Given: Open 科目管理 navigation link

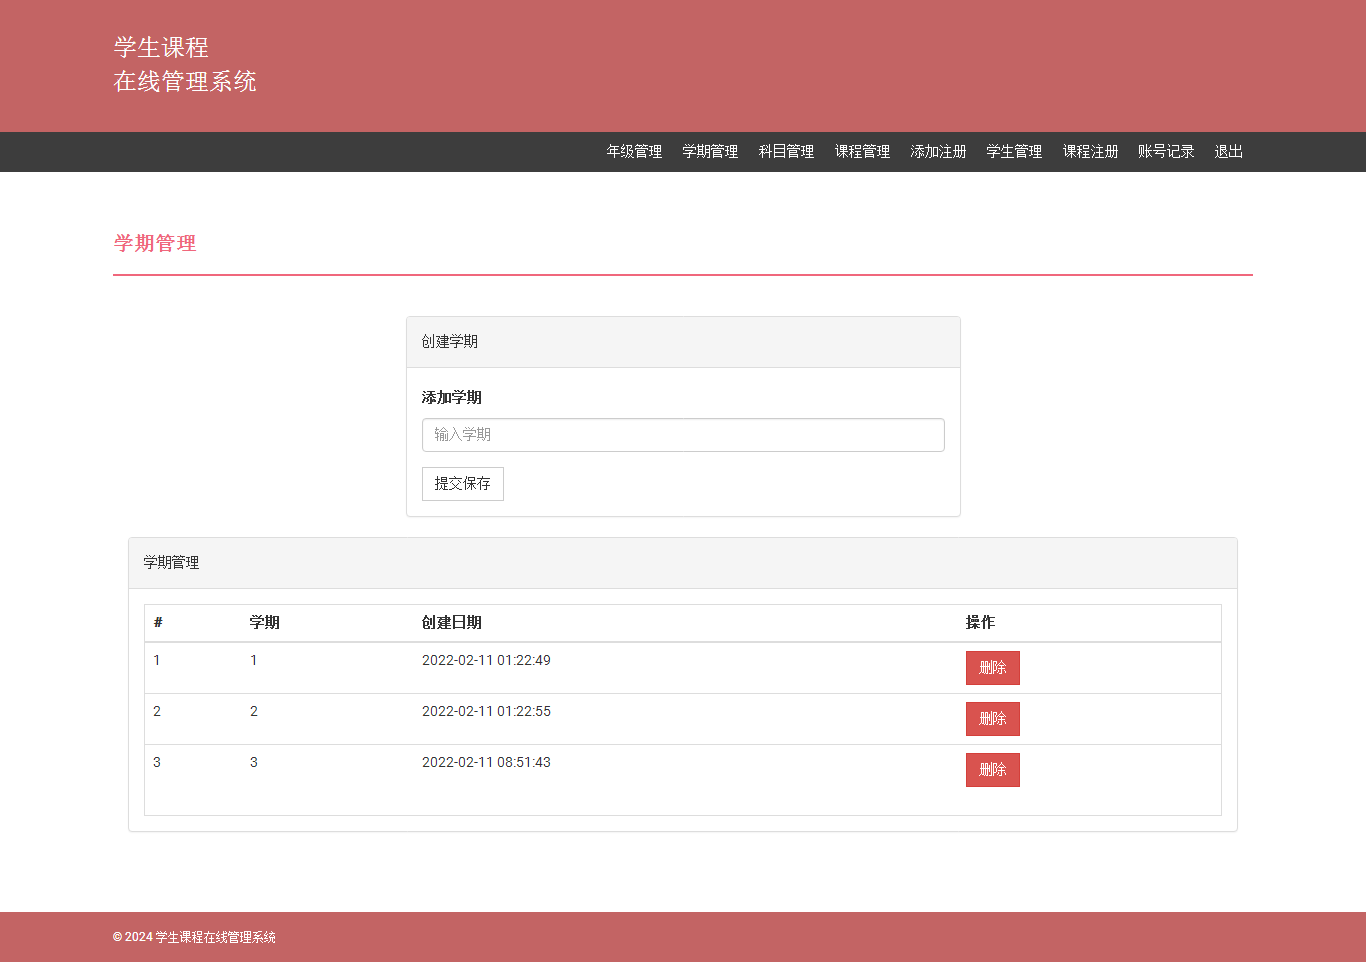Looking at the screenshot, I should click(786, 152).
